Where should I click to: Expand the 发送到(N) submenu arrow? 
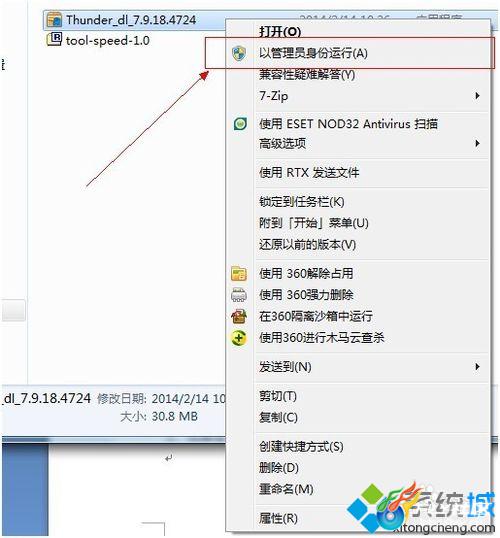pos(477,366)
